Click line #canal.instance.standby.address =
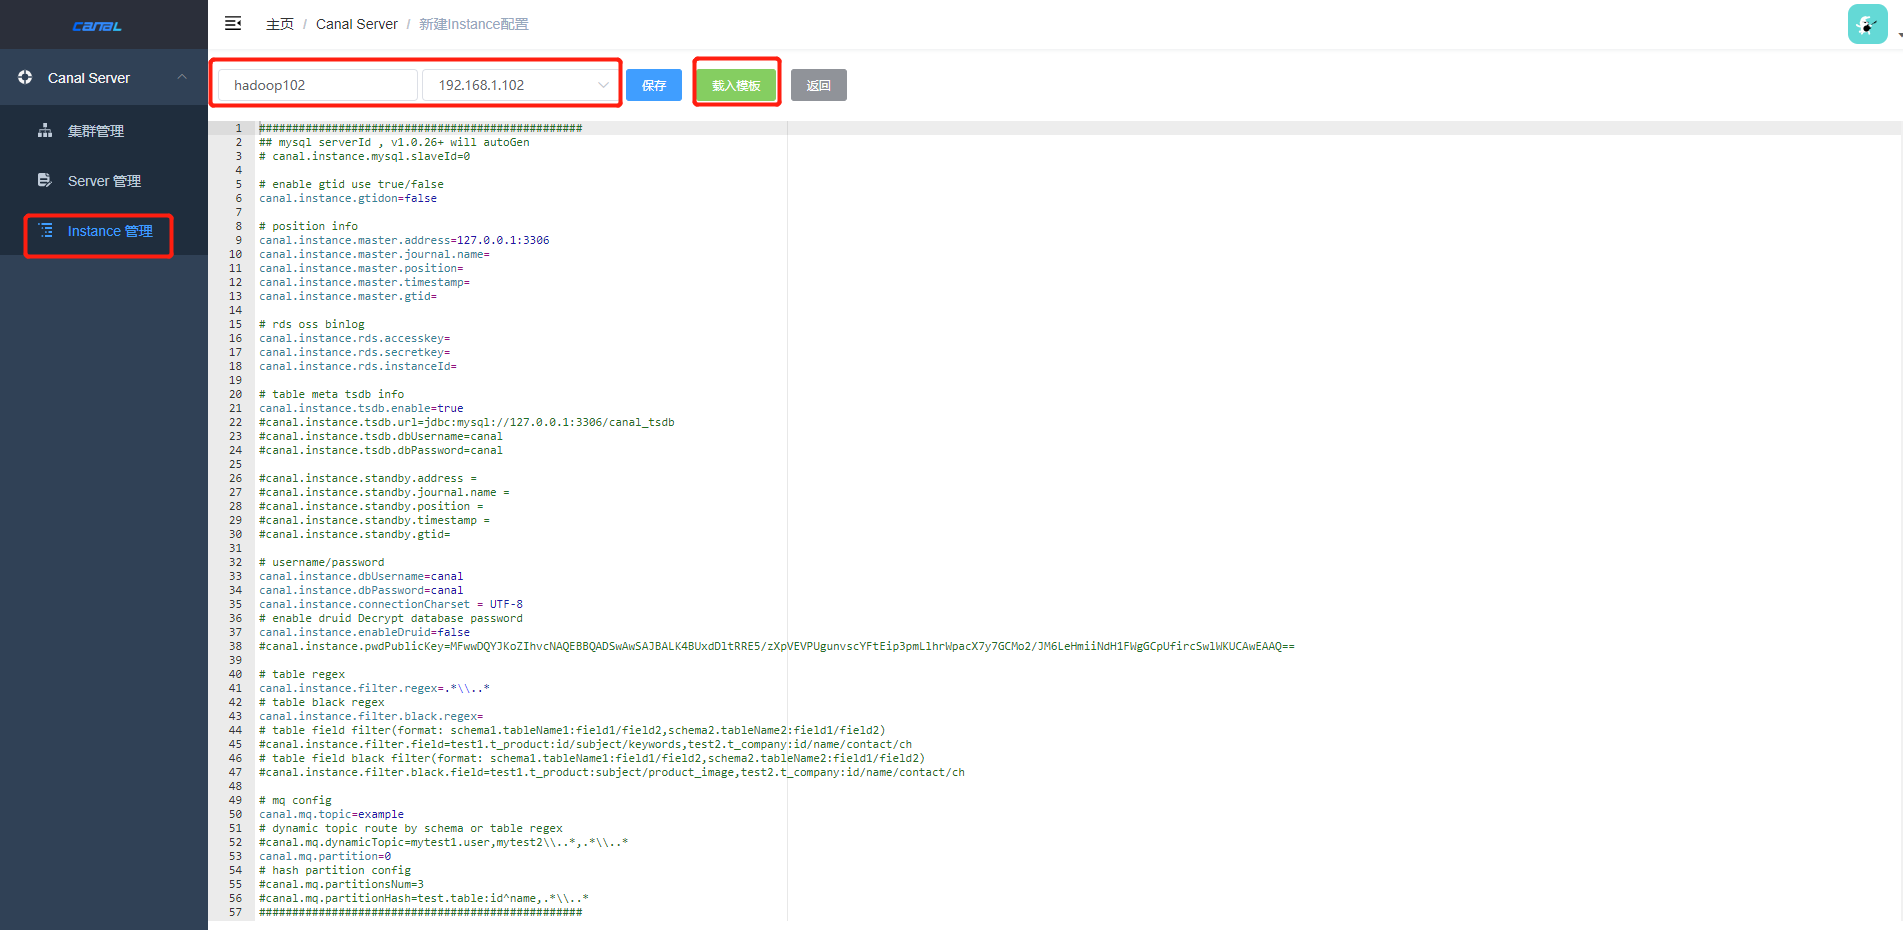 click(368, 478)
